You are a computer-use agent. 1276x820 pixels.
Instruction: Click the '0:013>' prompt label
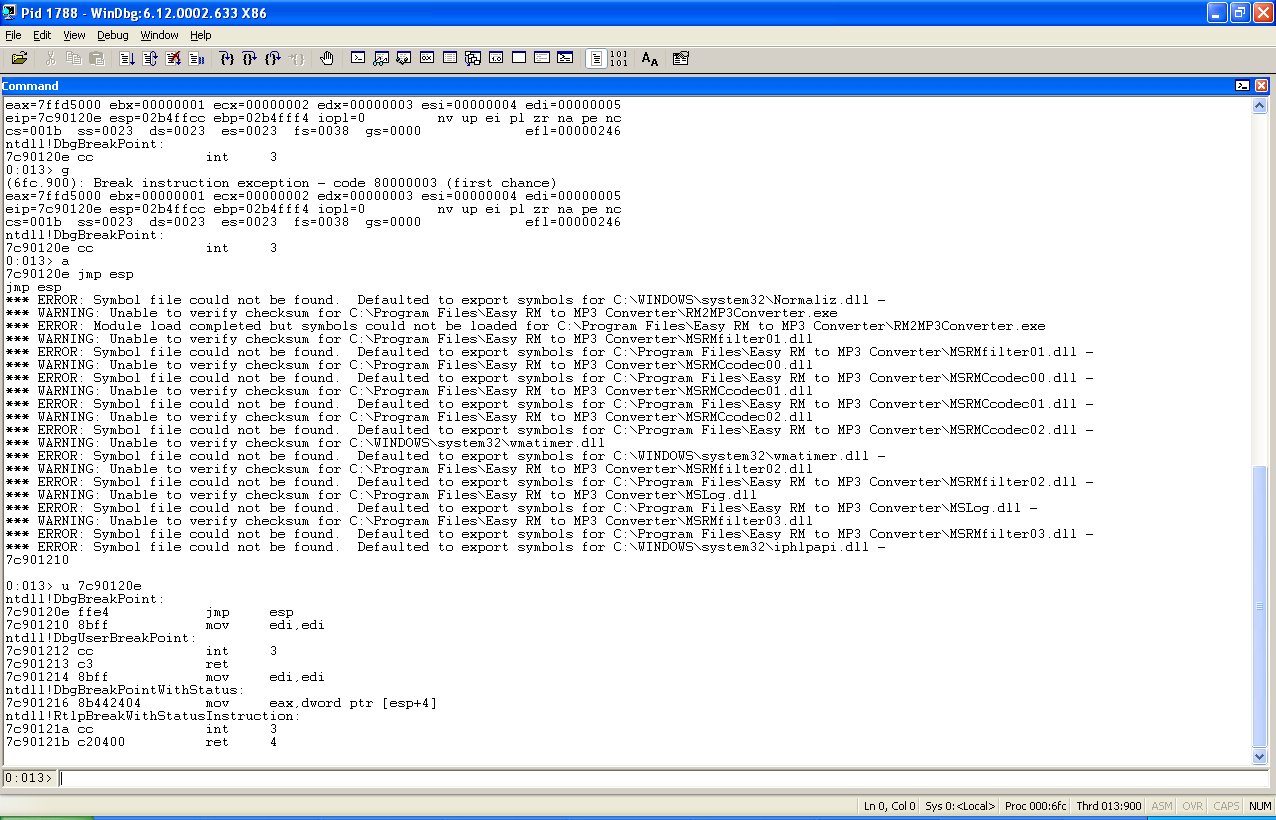pyautogui.click(x=29, y=778)
